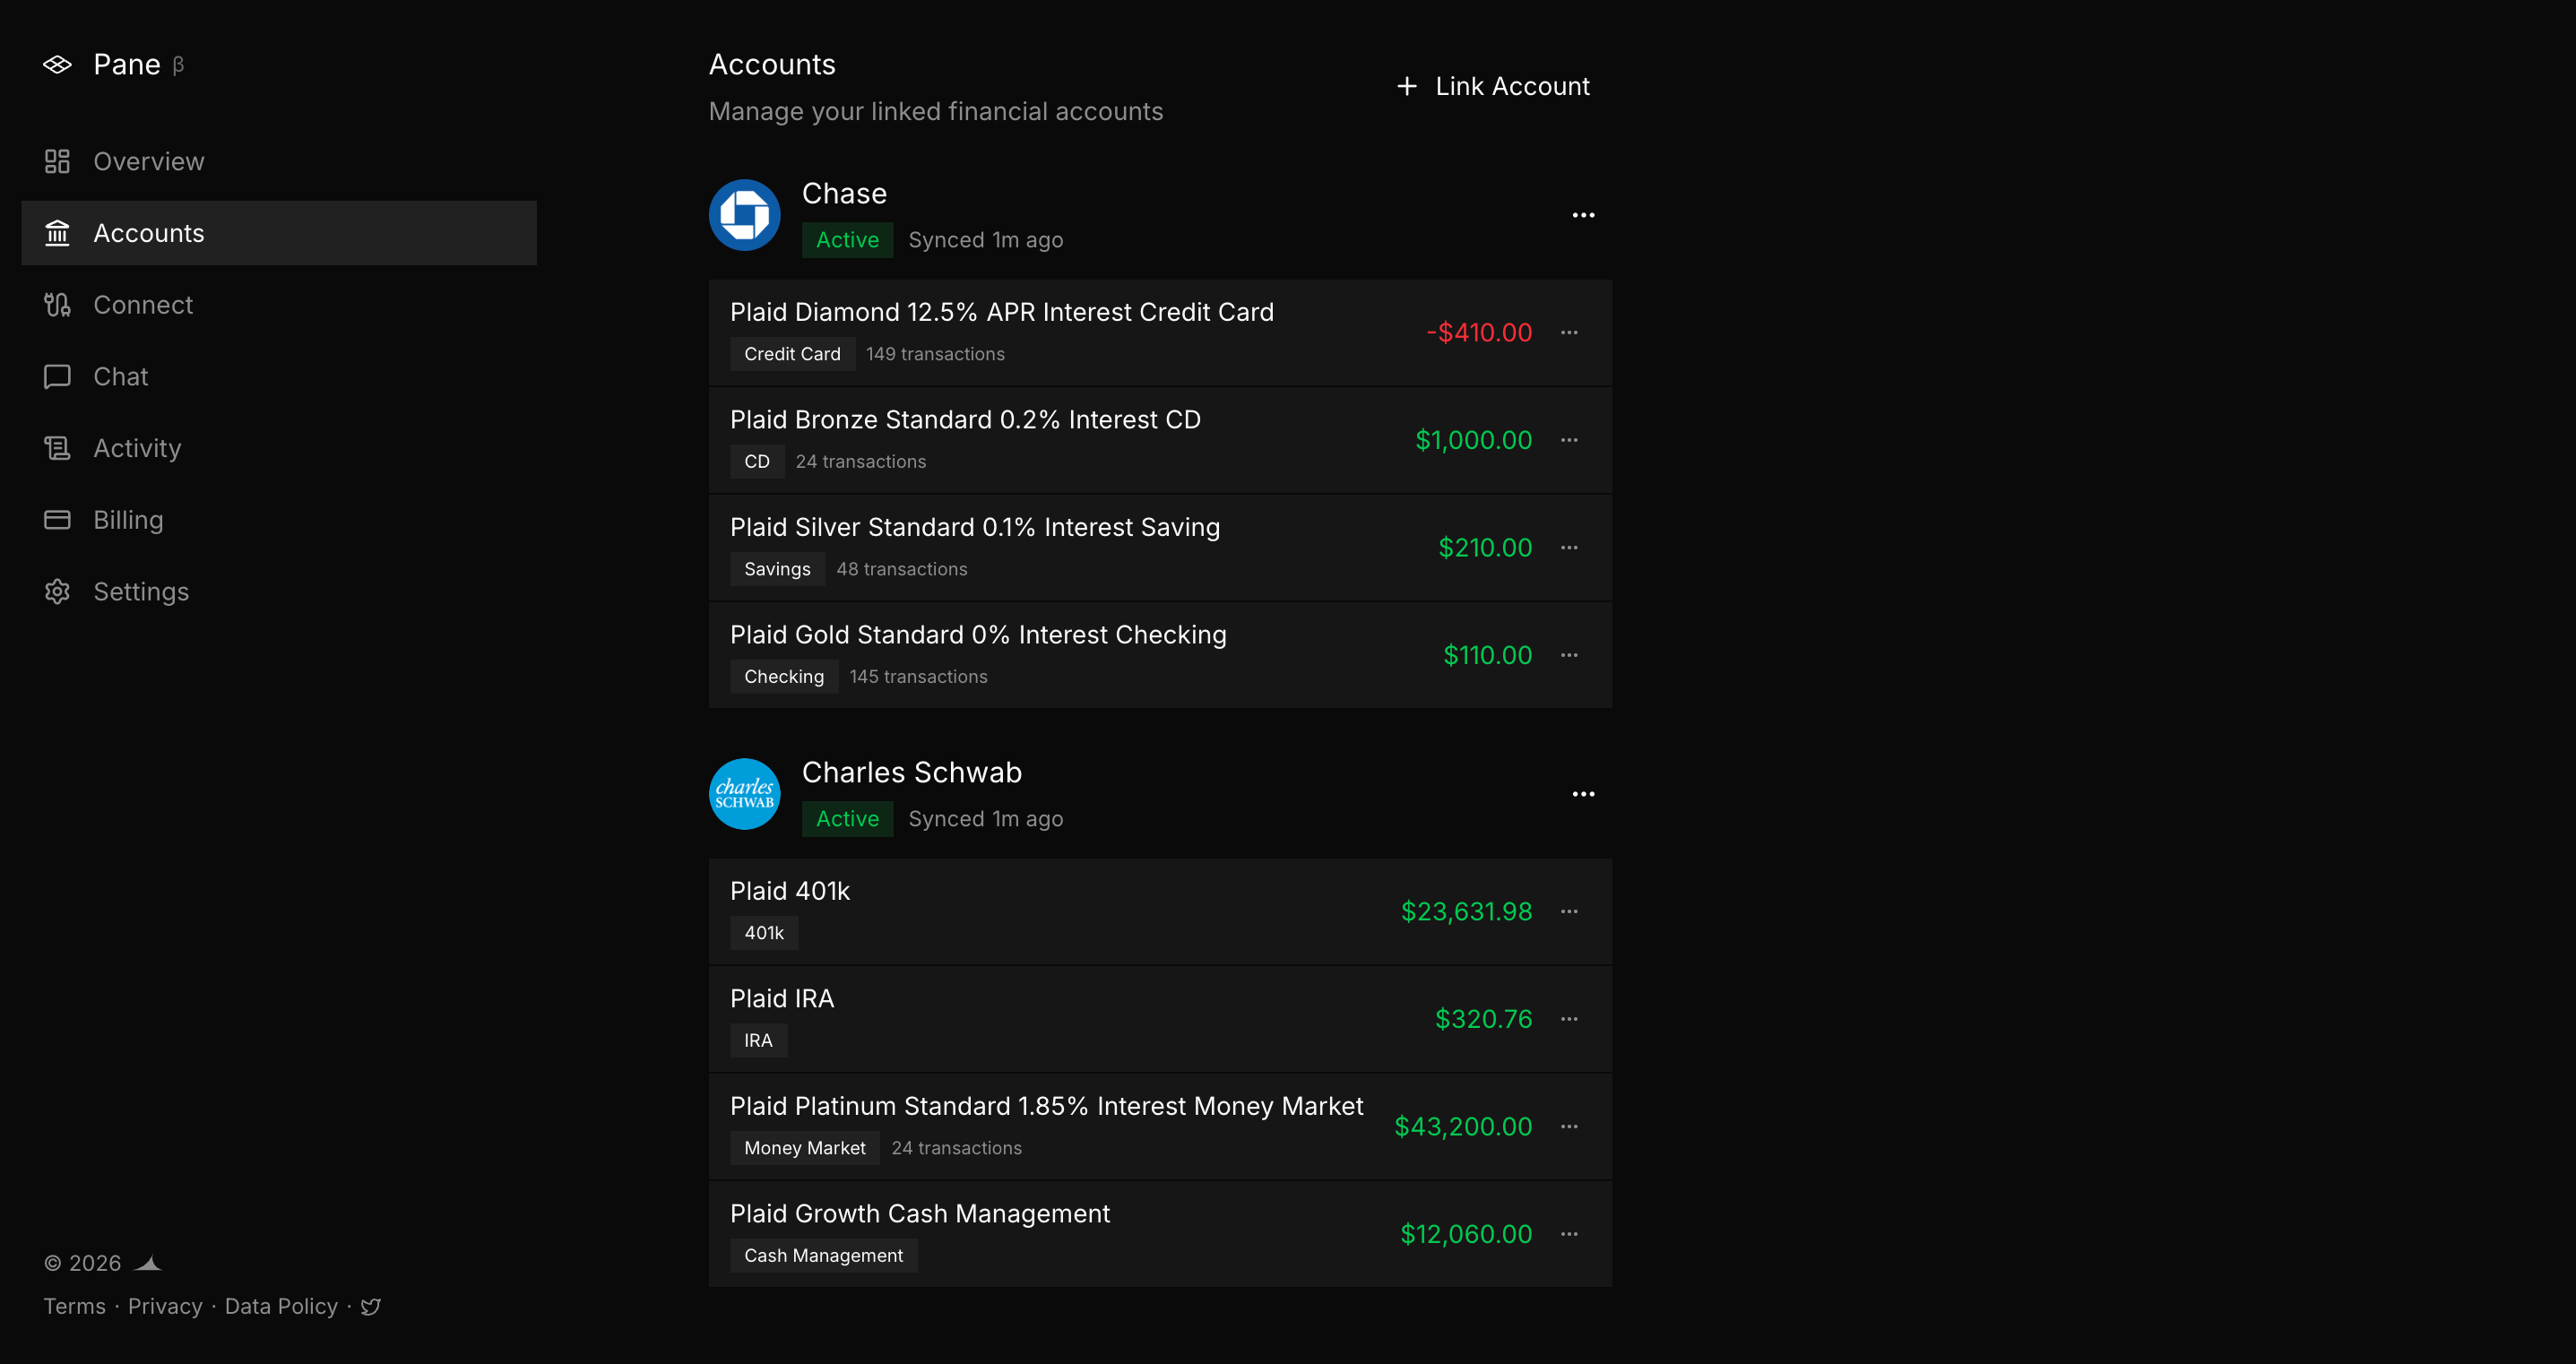Open the Charles Schwab options menu
This screenshot has width=2576, height=1364.
pyautogui.click(x=1583, y=793)
